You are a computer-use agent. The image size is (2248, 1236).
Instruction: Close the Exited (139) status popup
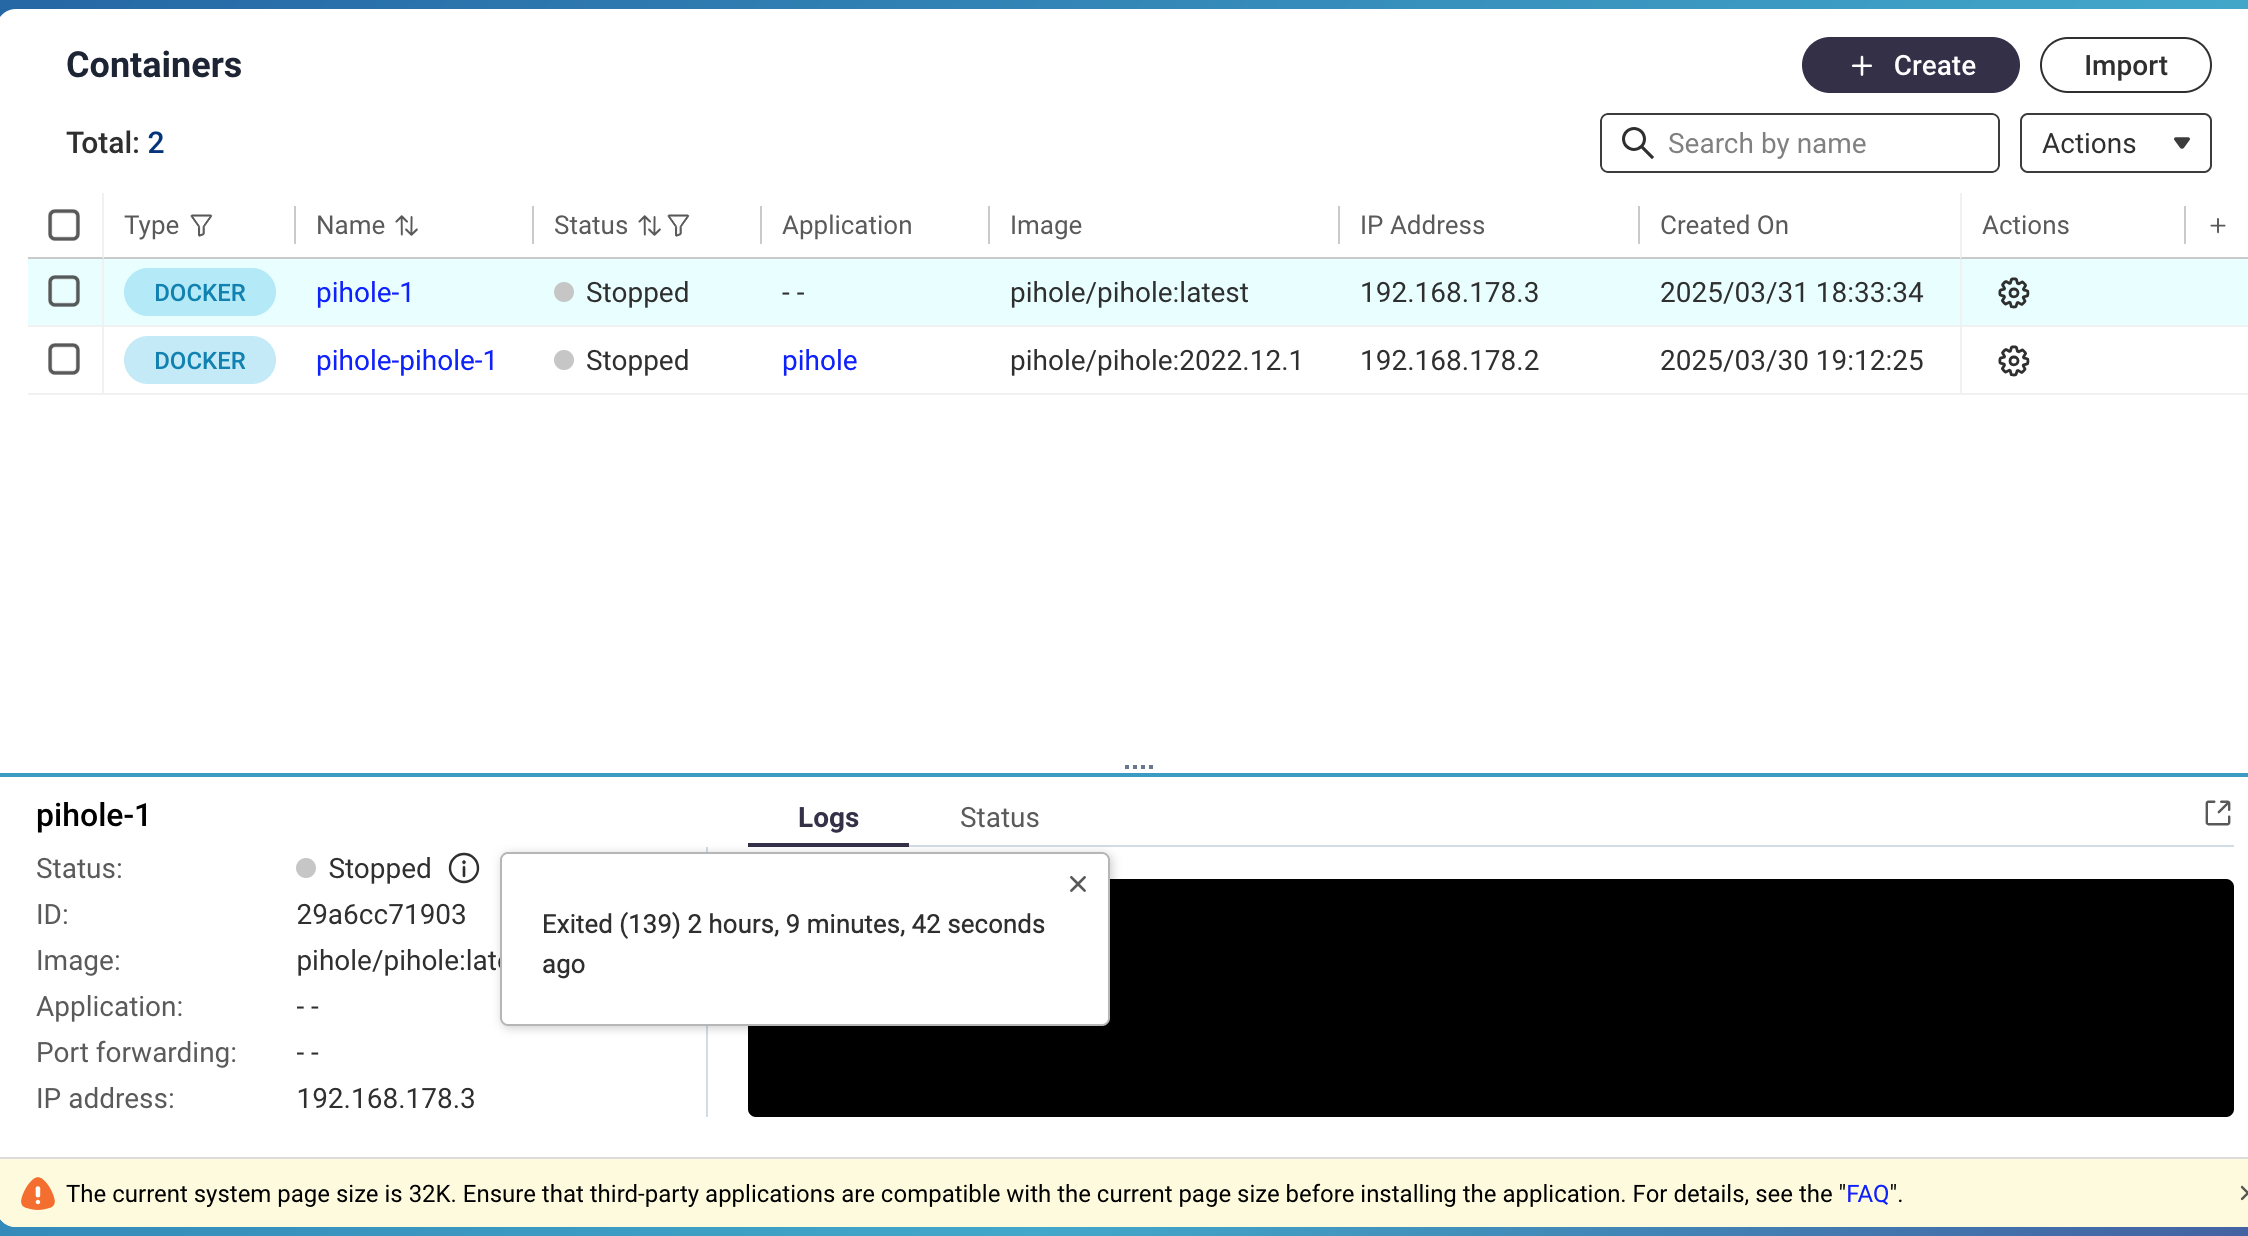[x=1078, y=884]
